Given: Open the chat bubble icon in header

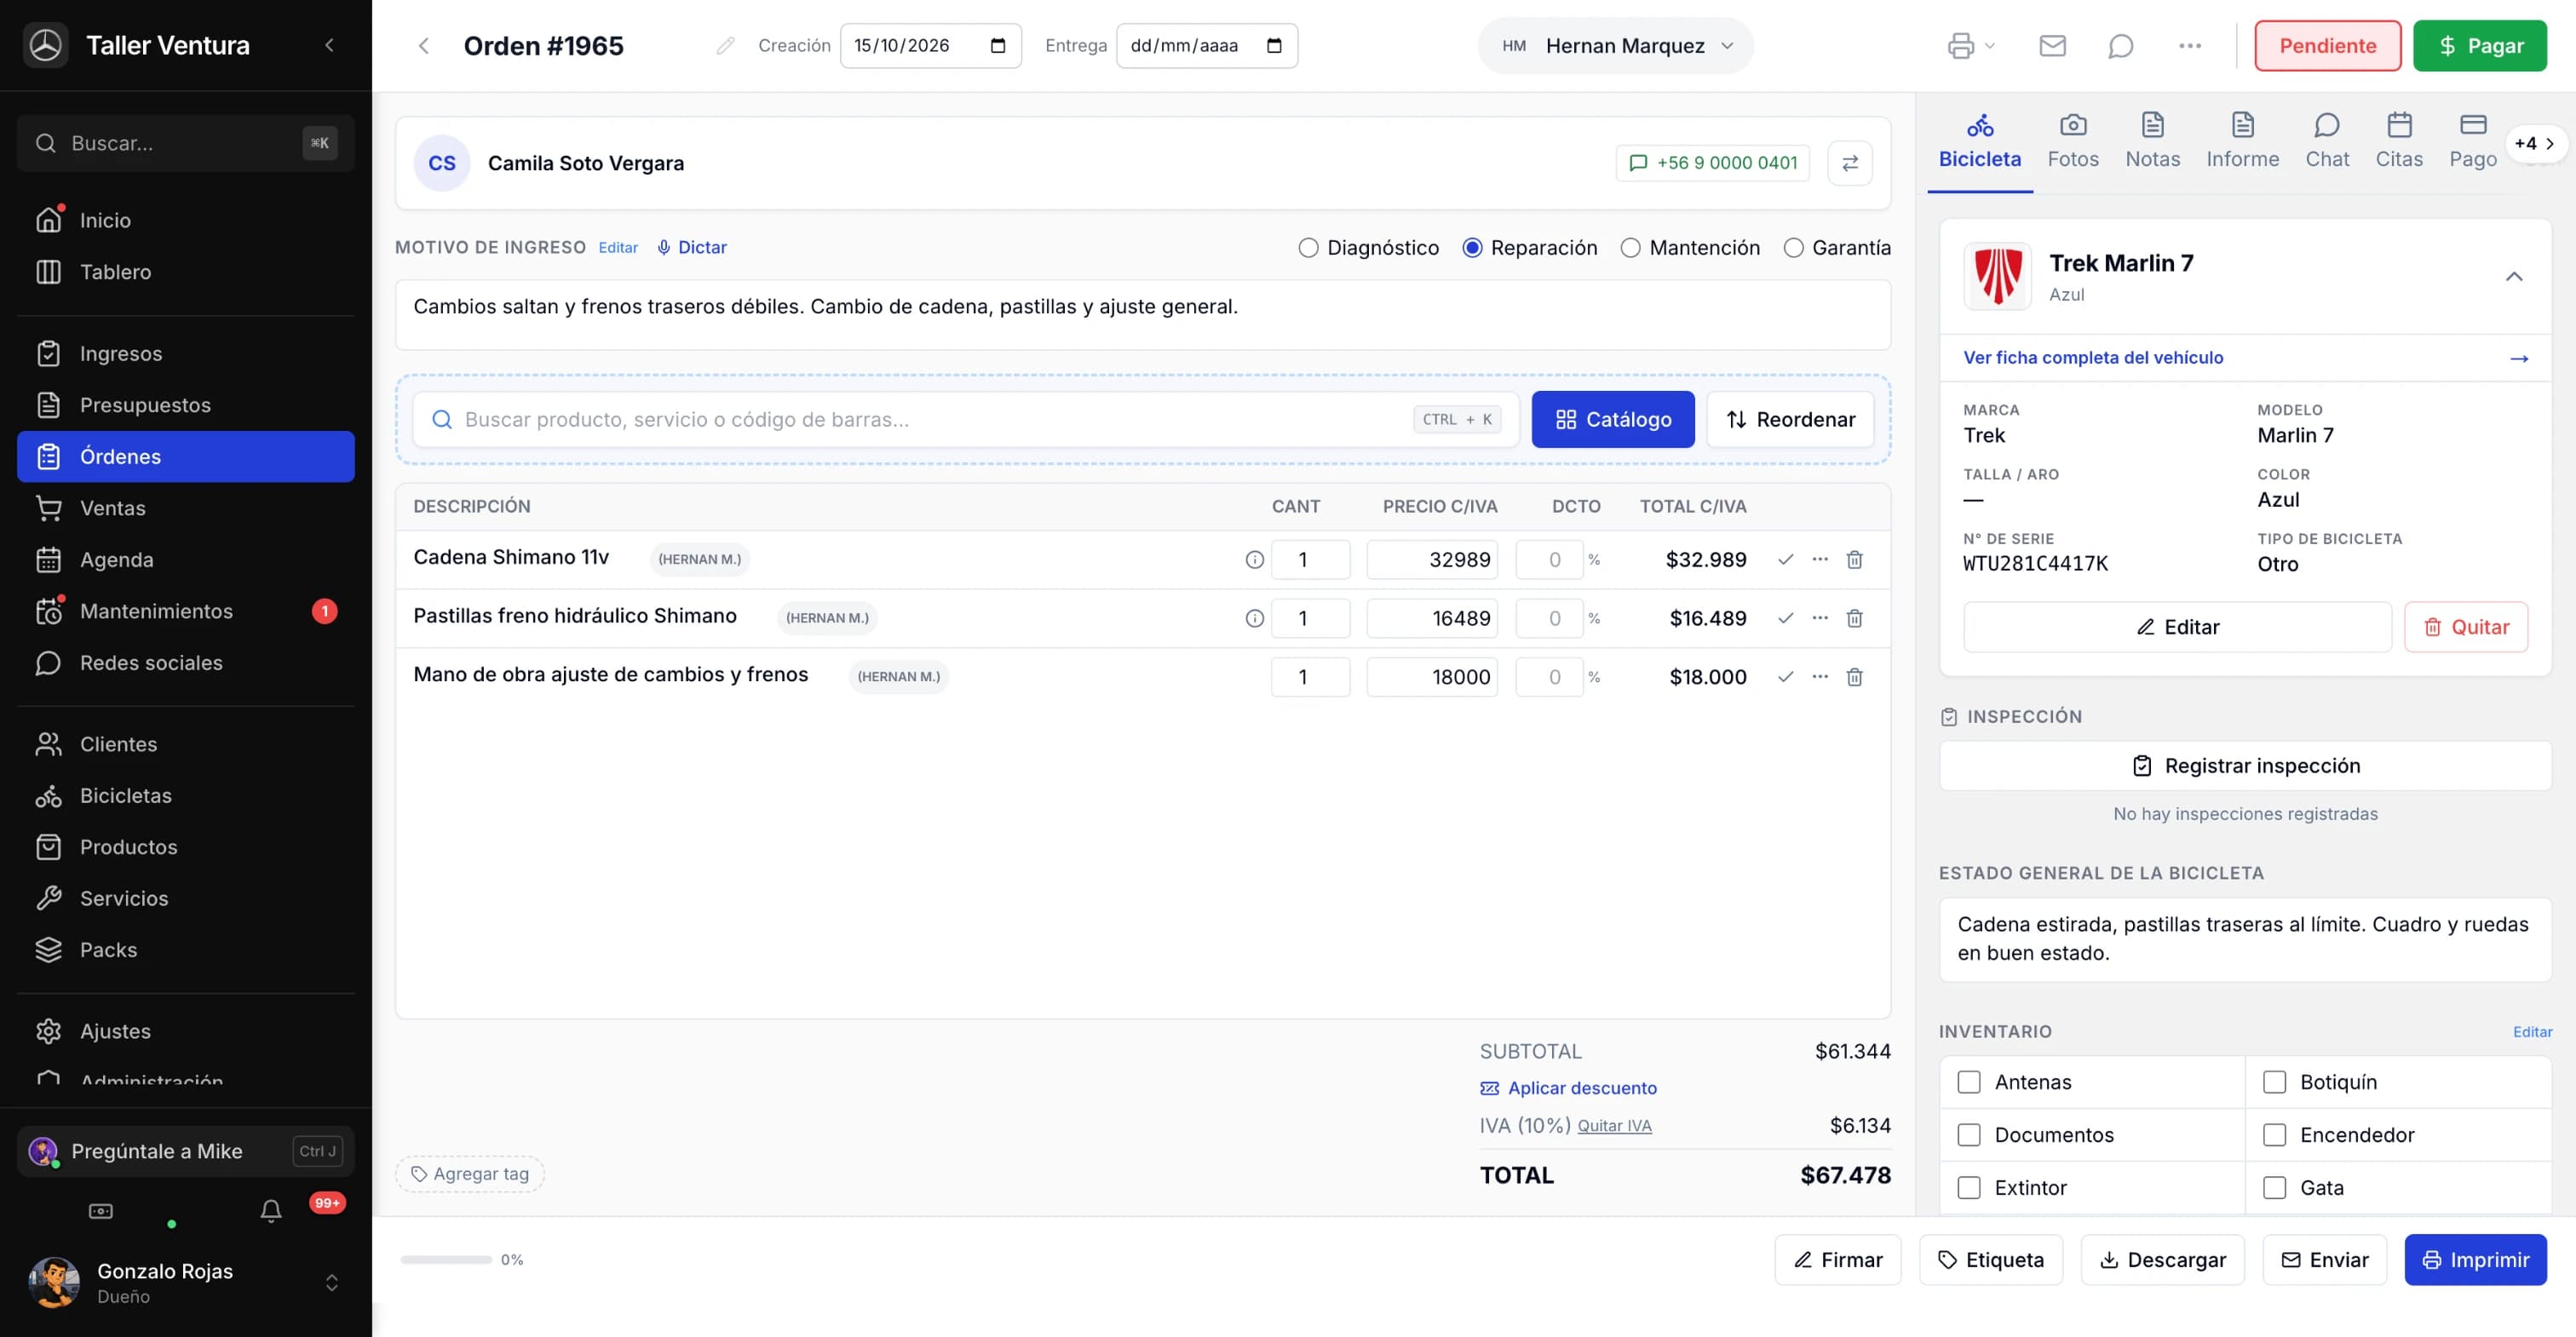Looking at the screenshot, I should (2120, 46).
